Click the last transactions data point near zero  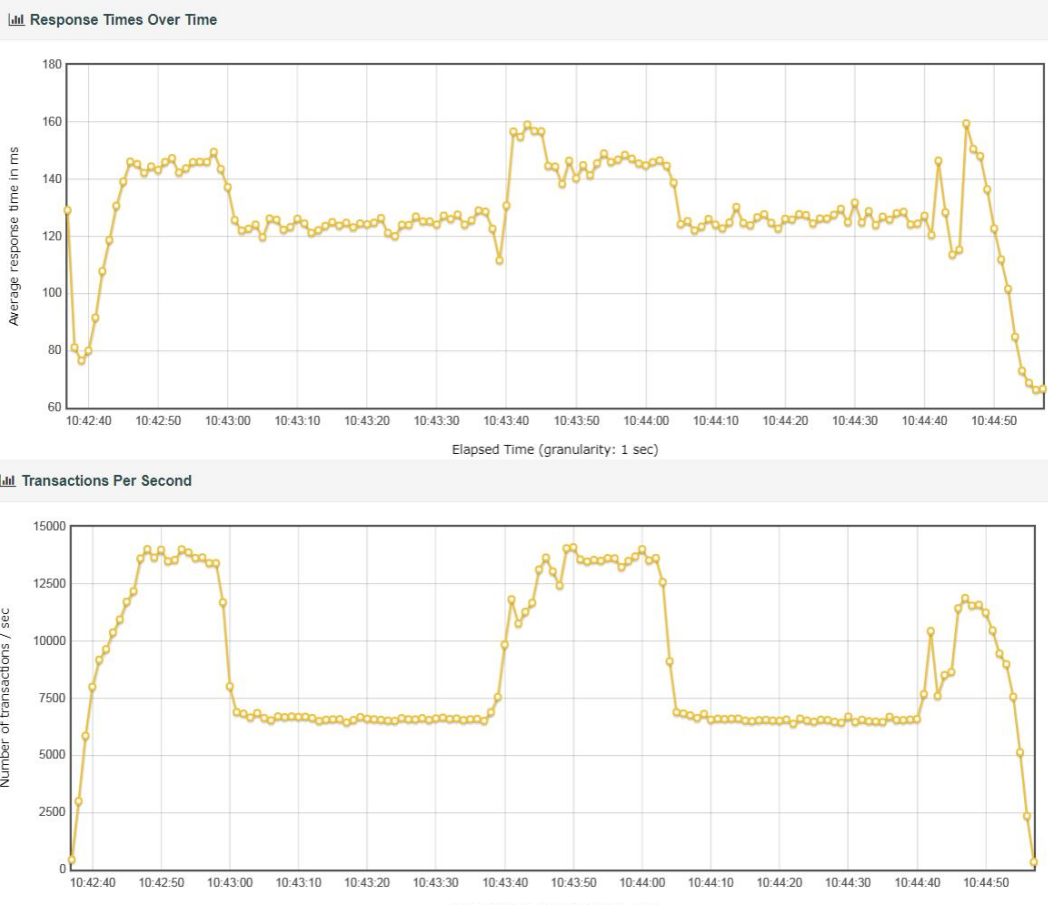point(1034,862)
